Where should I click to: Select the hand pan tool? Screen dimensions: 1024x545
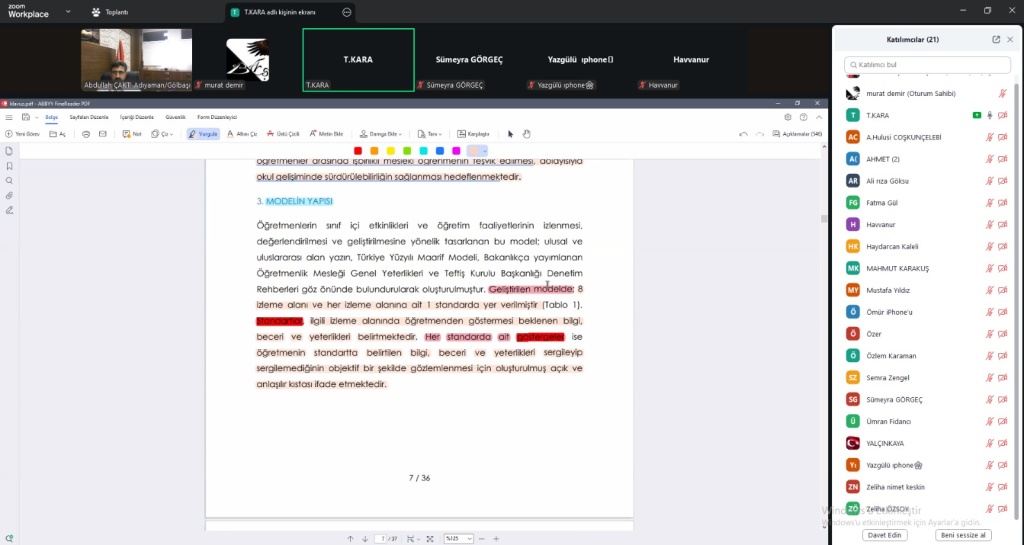tap(526, 133)
